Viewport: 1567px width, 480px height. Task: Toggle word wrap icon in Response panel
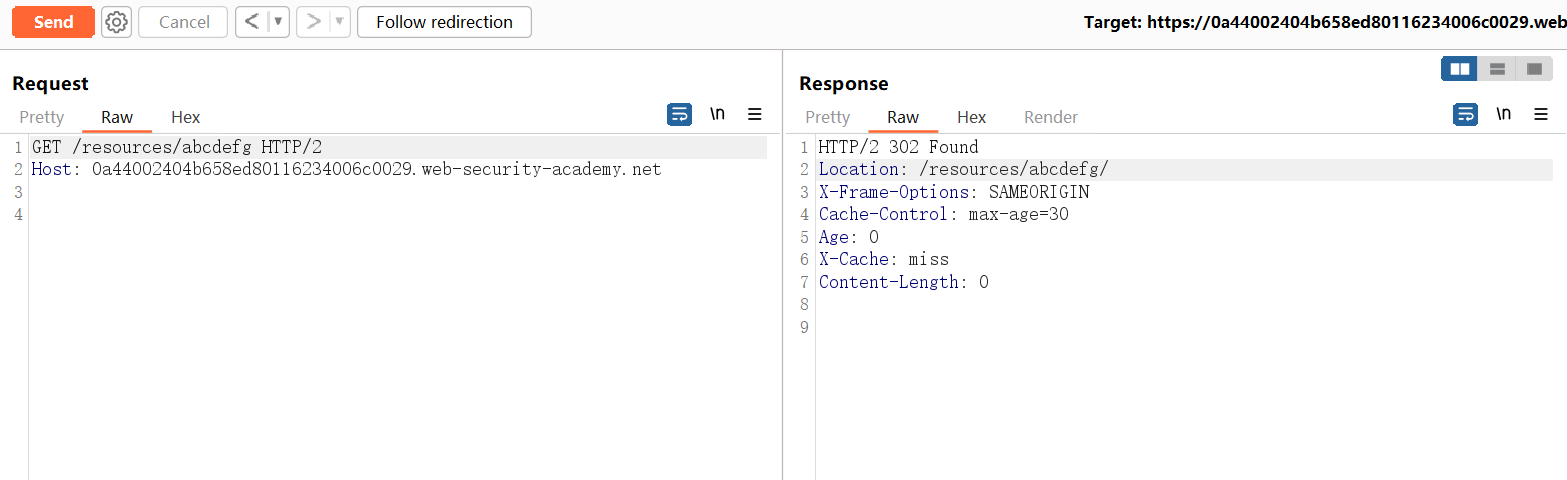point(1465,114)
